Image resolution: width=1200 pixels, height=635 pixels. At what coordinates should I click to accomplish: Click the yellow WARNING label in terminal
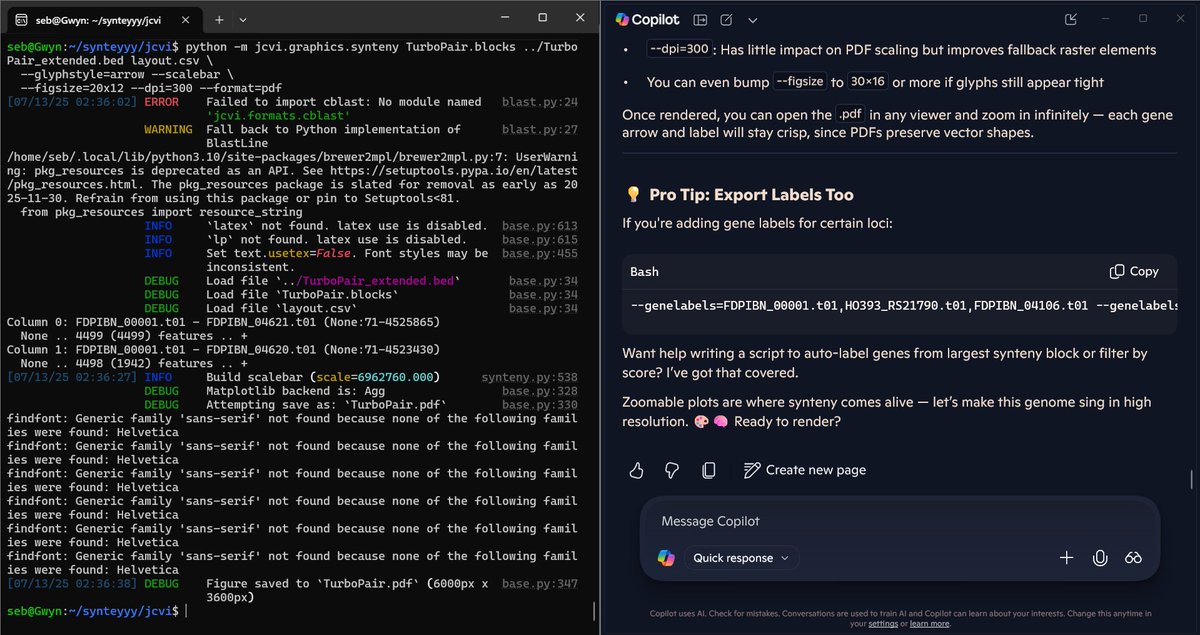[x=168, y=129]
